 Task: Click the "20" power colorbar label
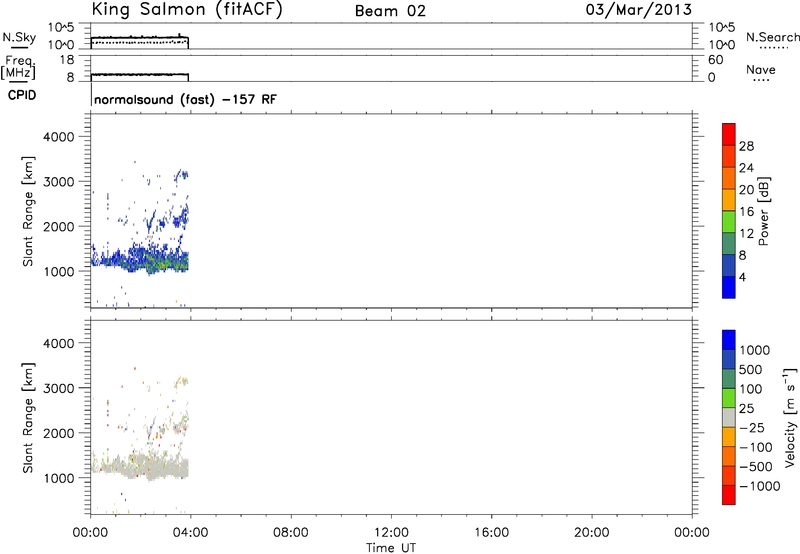tap(746, 190)
